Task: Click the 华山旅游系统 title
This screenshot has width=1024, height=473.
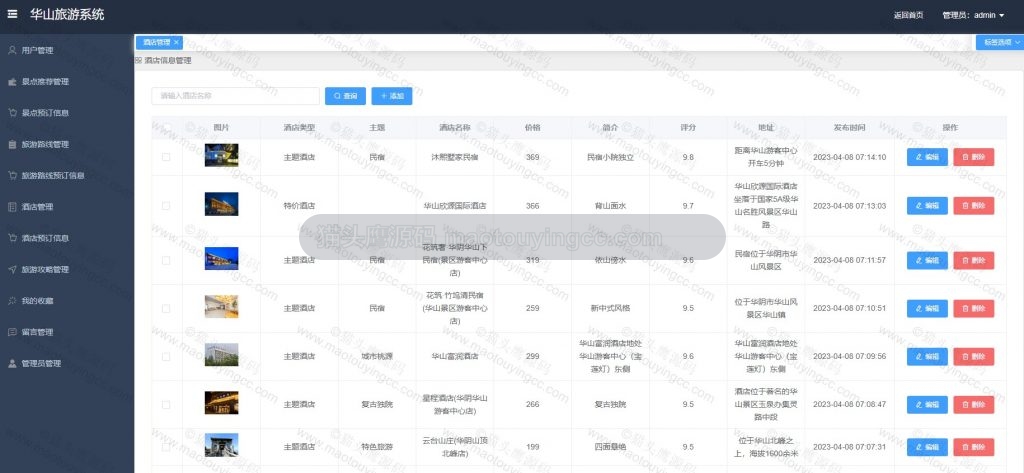Action: click(x=67, y=14)
